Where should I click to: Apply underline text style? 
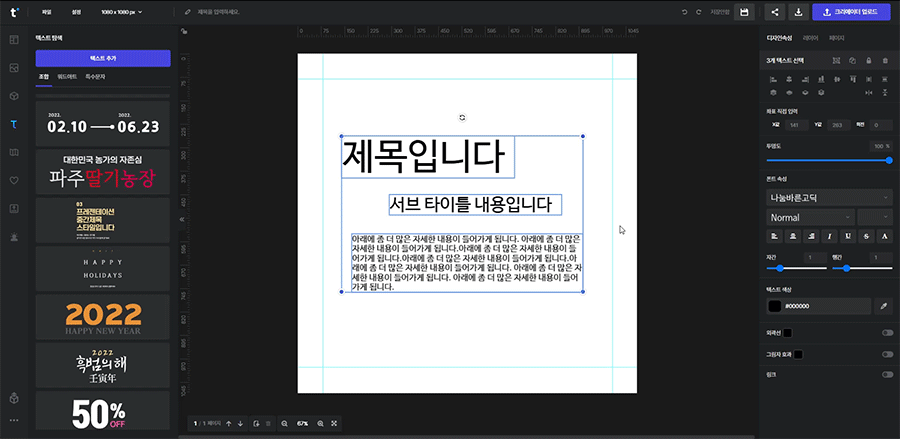coord(848,236)
